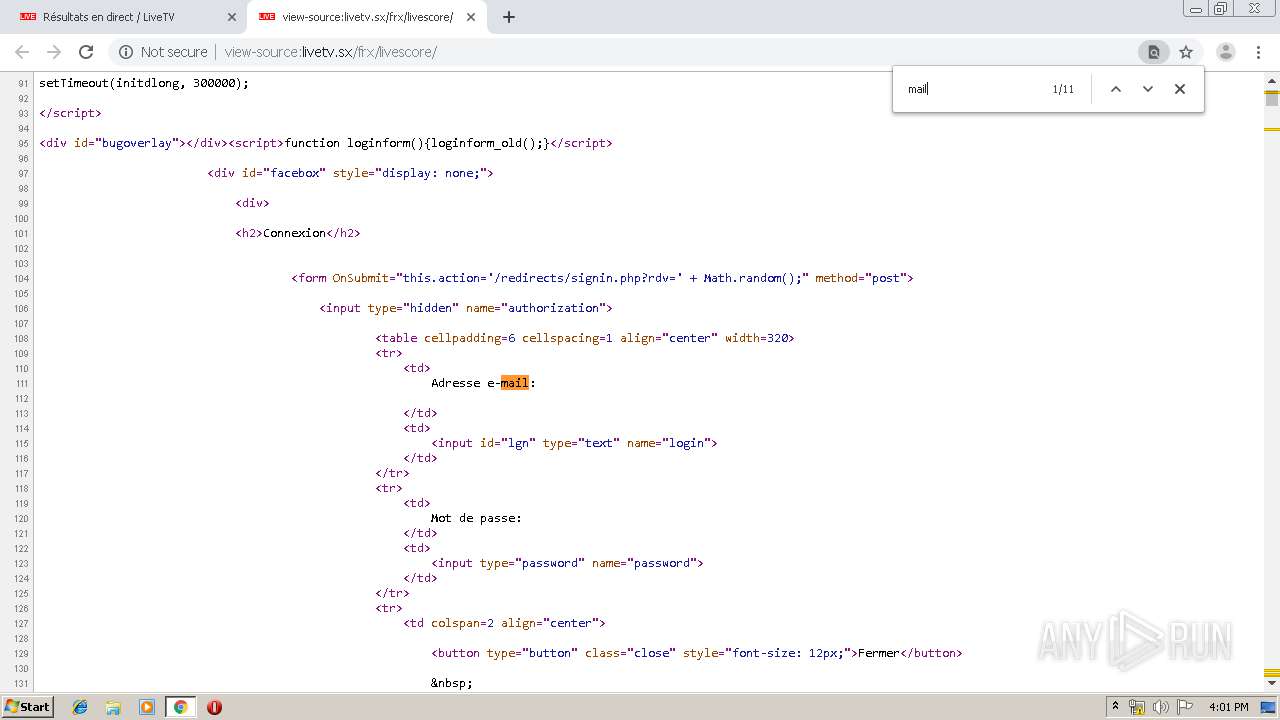Viewport: 1280px width, 720px height.
Task: Open the Windows Start menu
Action: pyautogui.click(x=27, y=707)
